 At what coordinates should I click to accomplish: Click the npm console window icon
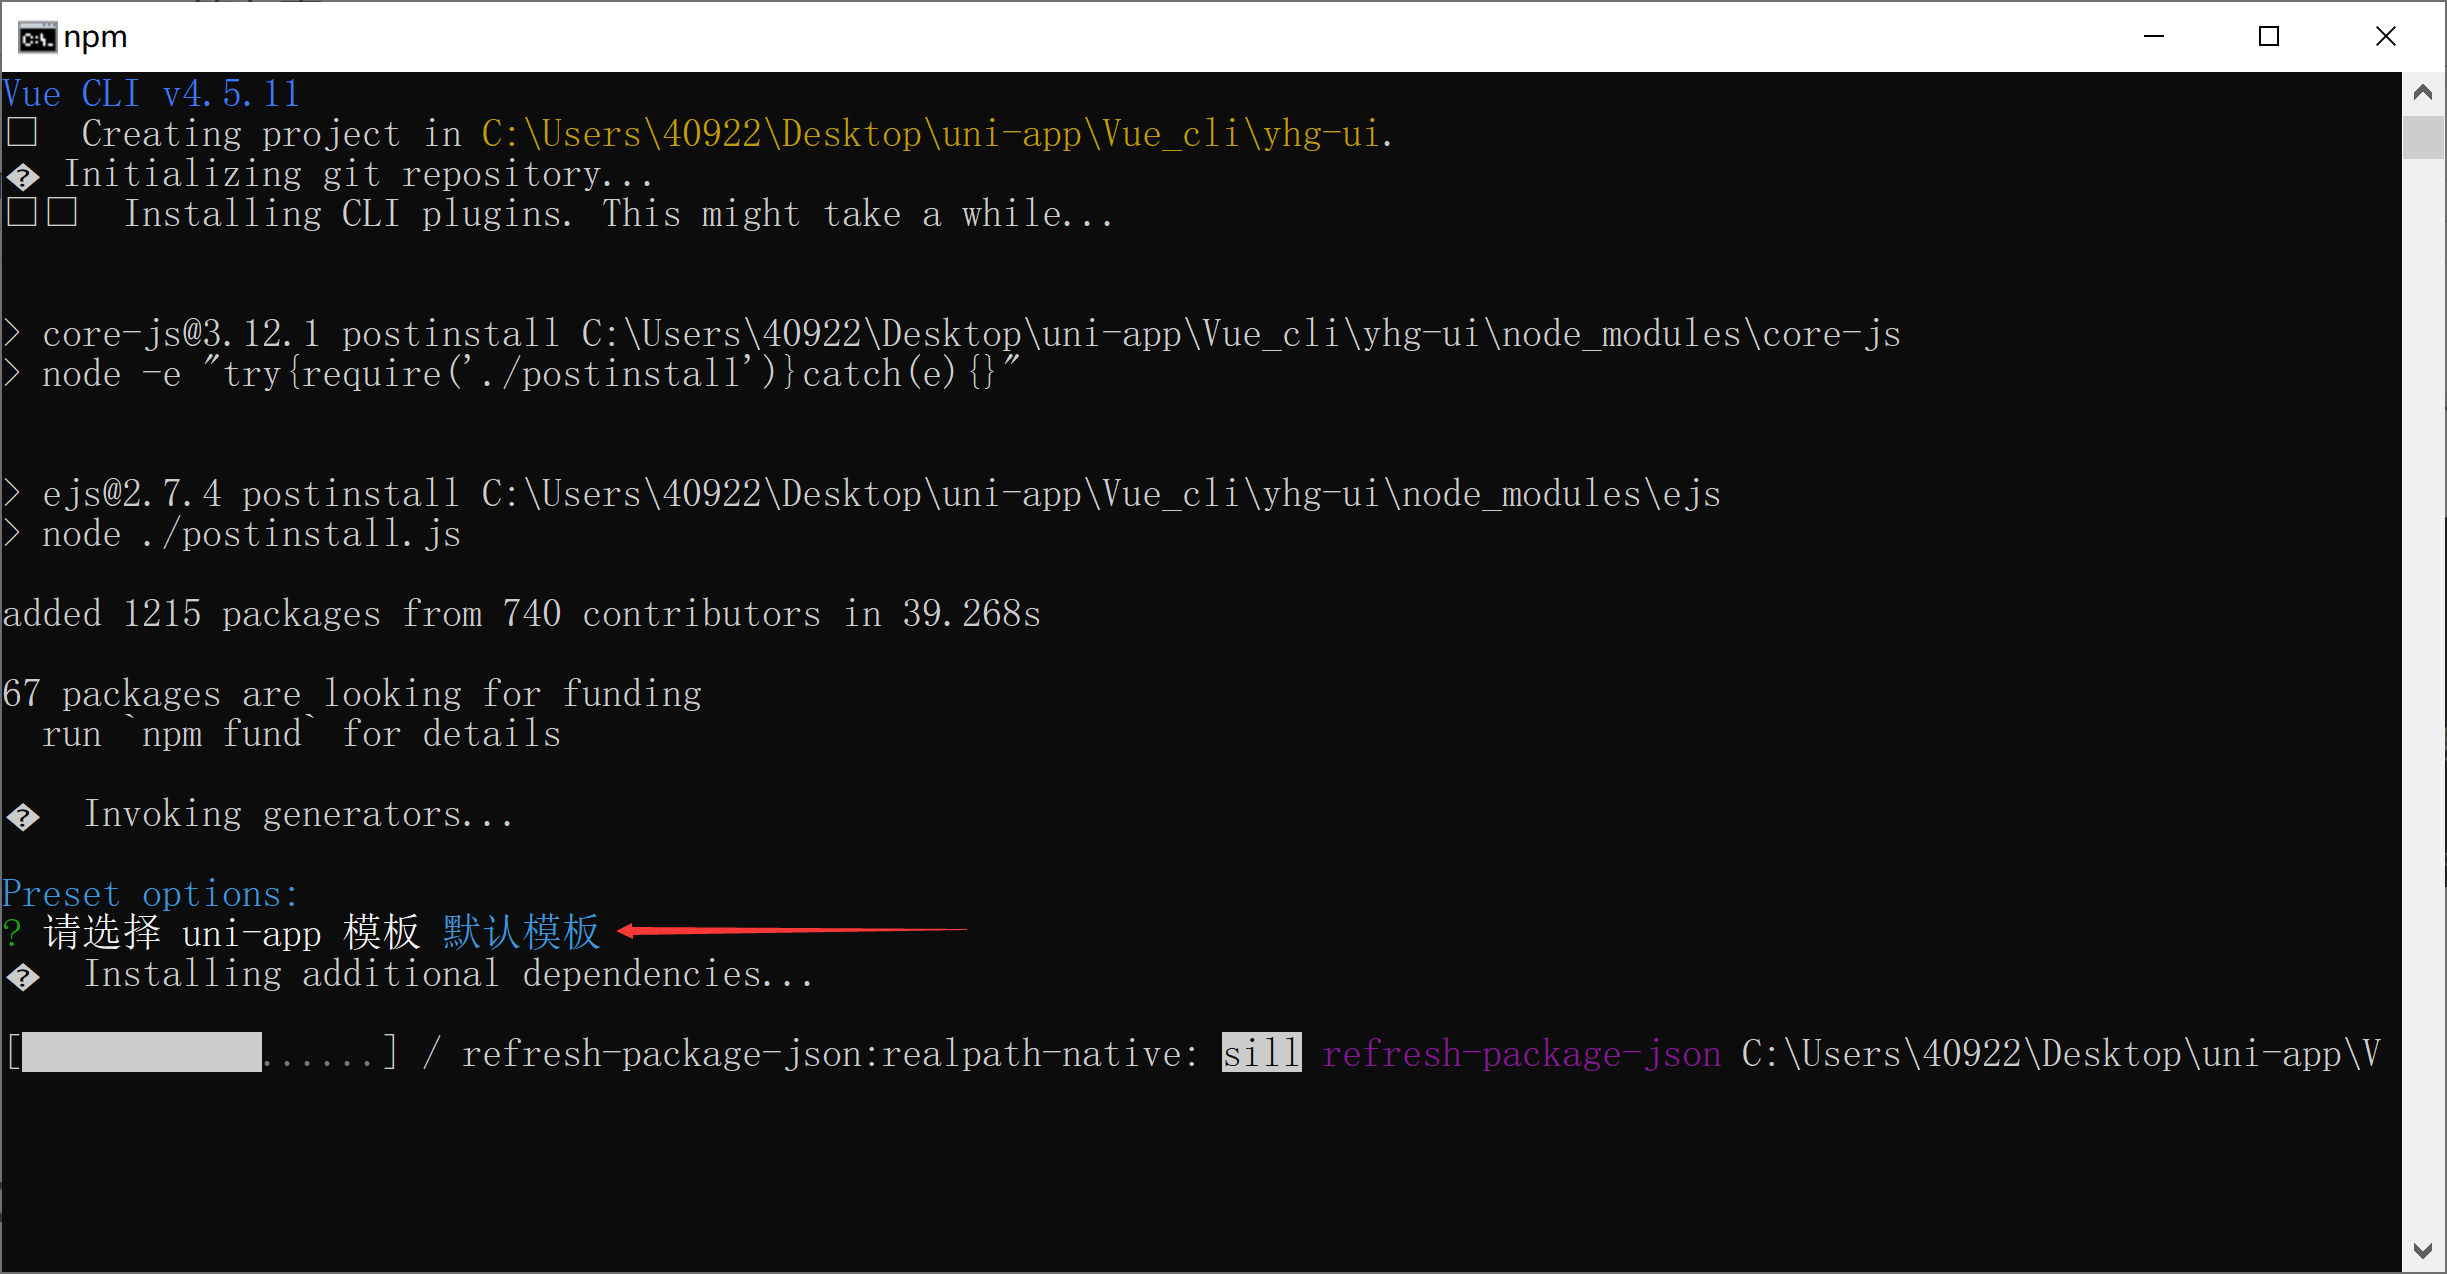point(37,38)
